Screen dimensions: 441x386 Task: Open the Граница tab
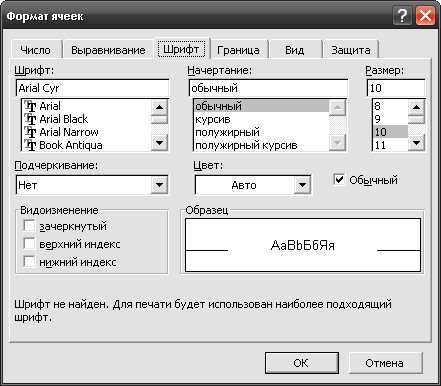(x=238, y=50)
